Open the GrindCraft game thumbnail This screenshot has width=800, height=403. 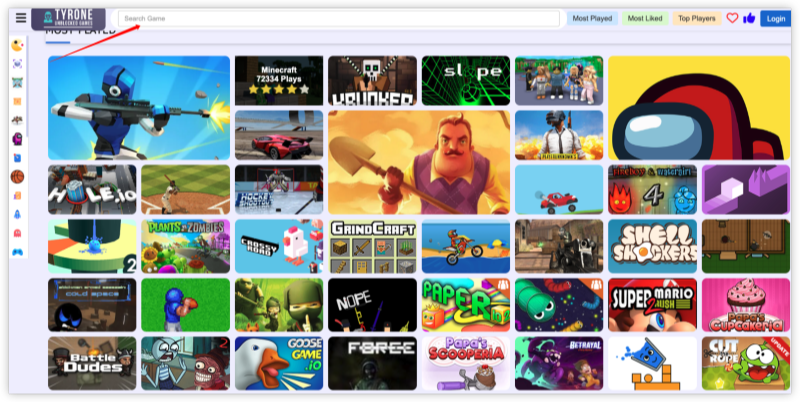pos(372,246)
